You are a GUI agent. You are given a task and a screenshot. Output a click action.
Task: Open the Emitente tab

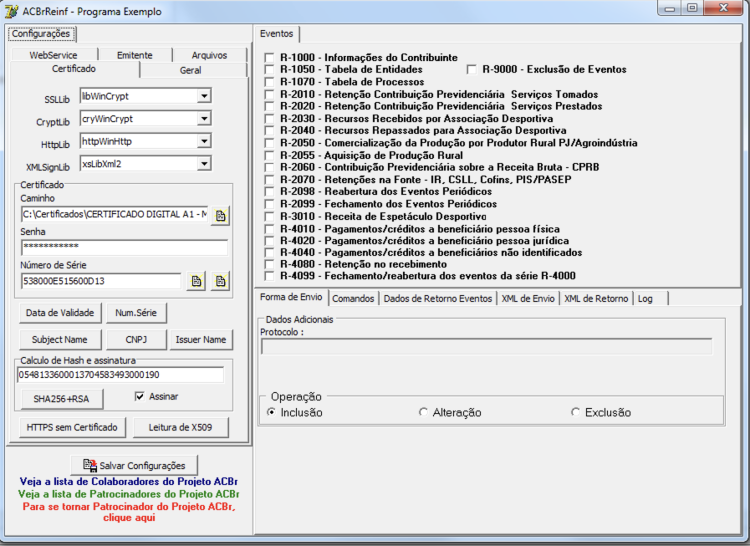(x=135, y=55)
